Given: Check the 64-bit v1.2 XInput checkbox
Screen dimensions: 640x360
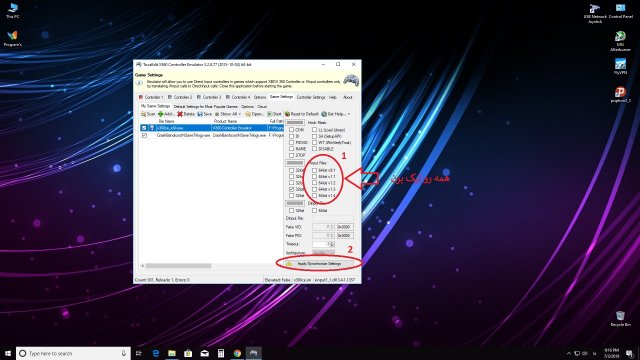Looking at the screenshot, I should (314, 183).
